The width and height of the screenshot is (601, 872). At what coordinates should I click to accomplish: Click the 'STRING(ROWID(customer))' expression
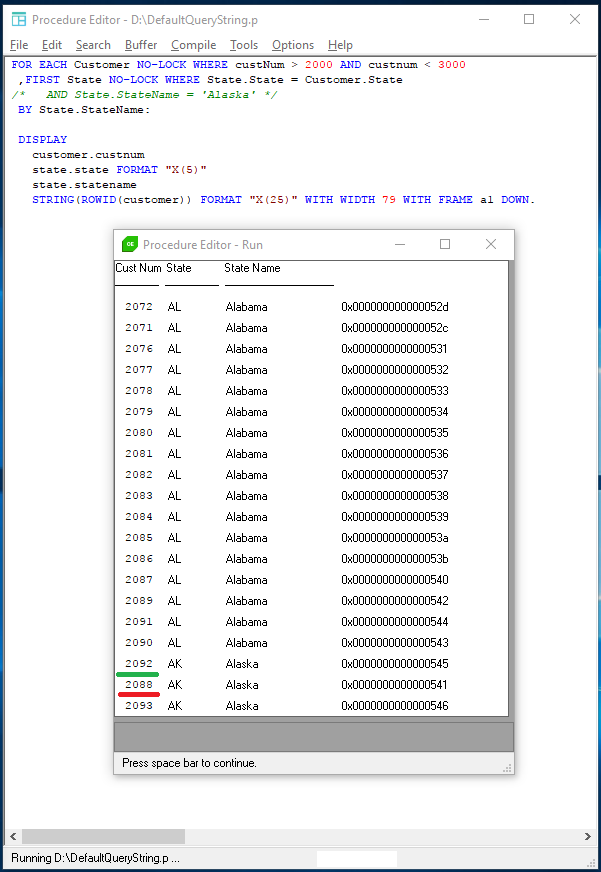(113, 200)
